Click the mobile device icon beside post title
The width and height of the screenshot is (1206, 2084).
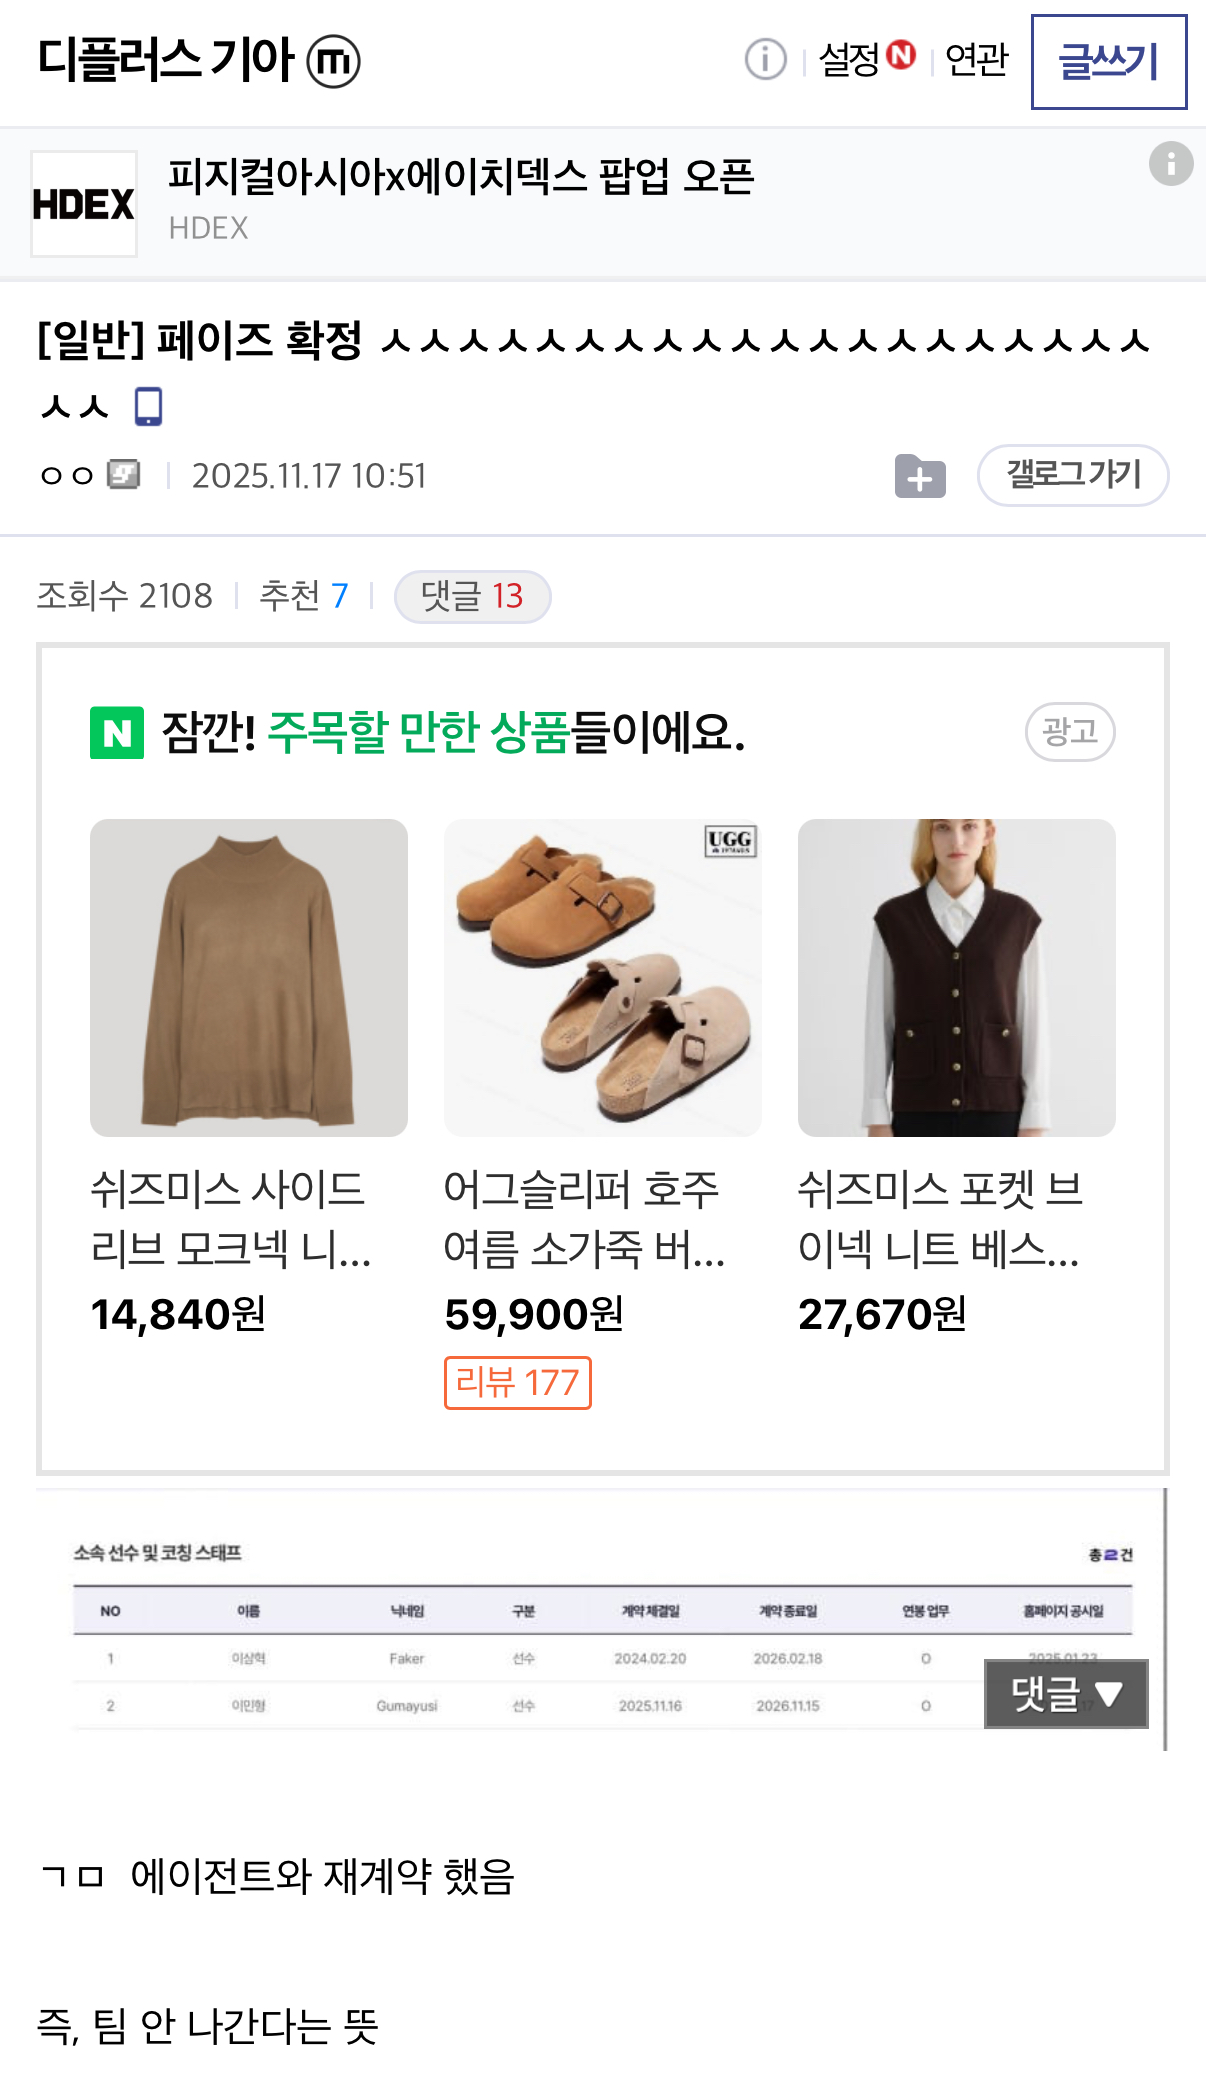[149, 406]
